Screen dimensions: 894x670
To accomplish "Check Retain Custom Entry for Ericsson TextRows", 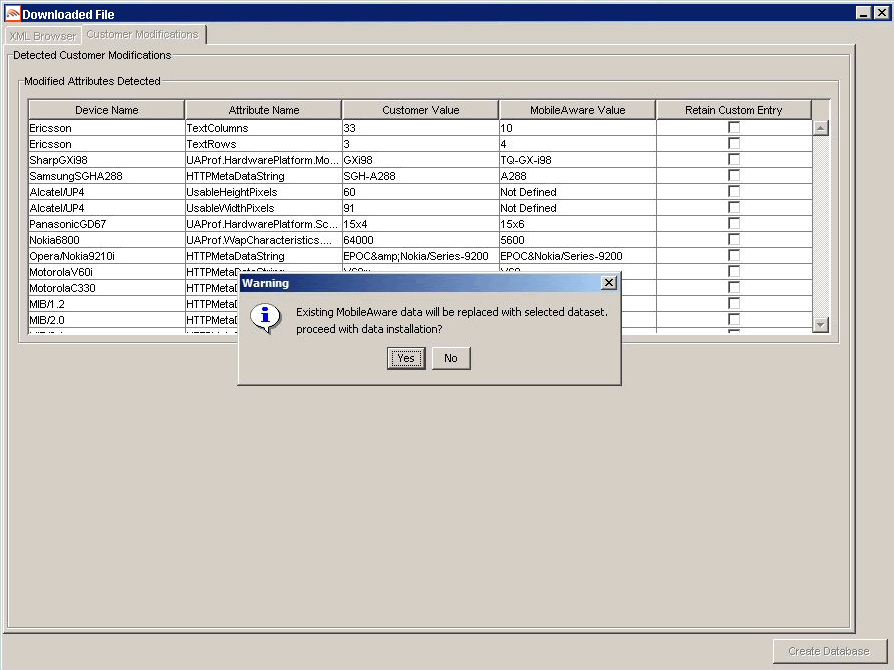I will point(734,143).
